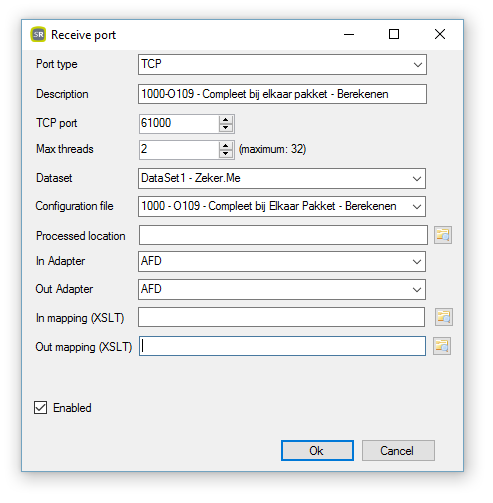
Task: Maximize the Receive port window
Action: pos(394,34)
